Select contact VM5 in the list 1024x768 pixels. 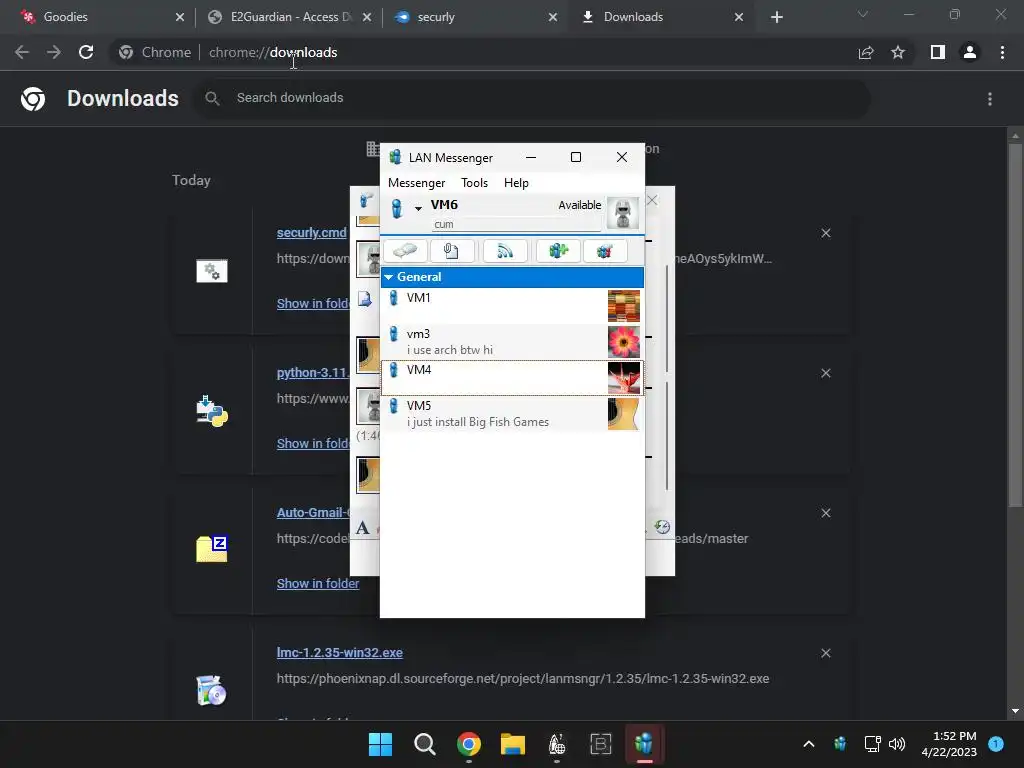(512, 413)
